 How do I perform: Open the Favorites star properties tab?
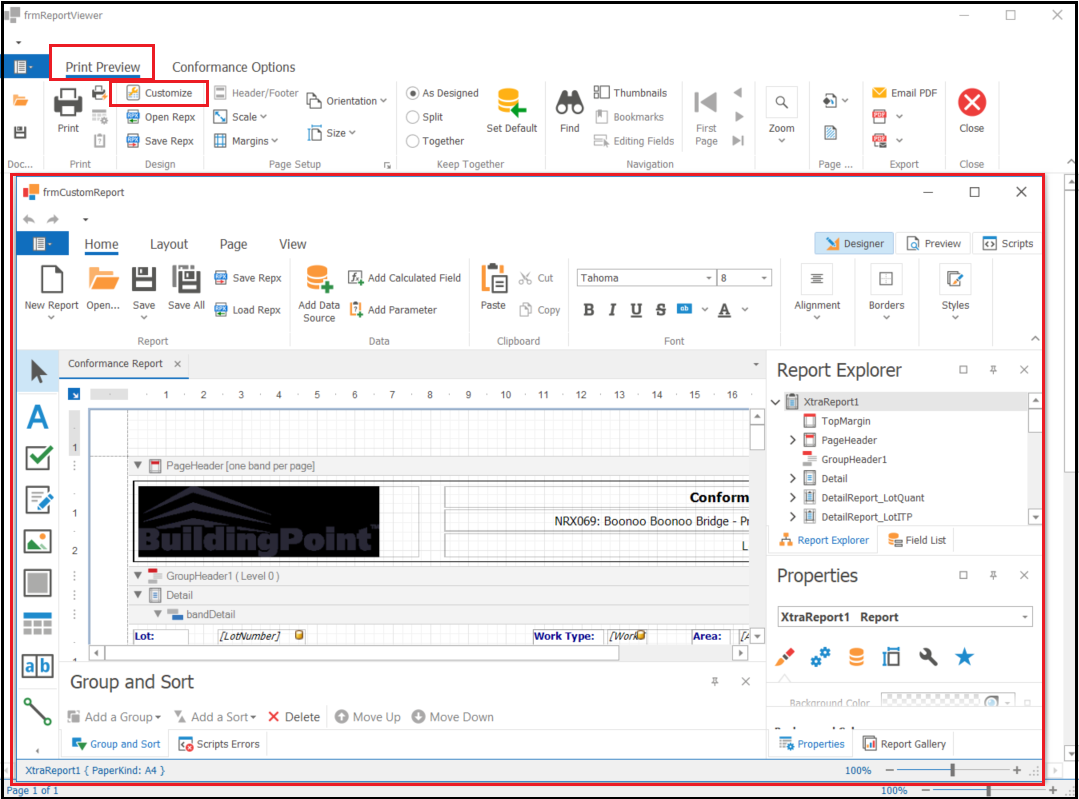click(964, 657)
